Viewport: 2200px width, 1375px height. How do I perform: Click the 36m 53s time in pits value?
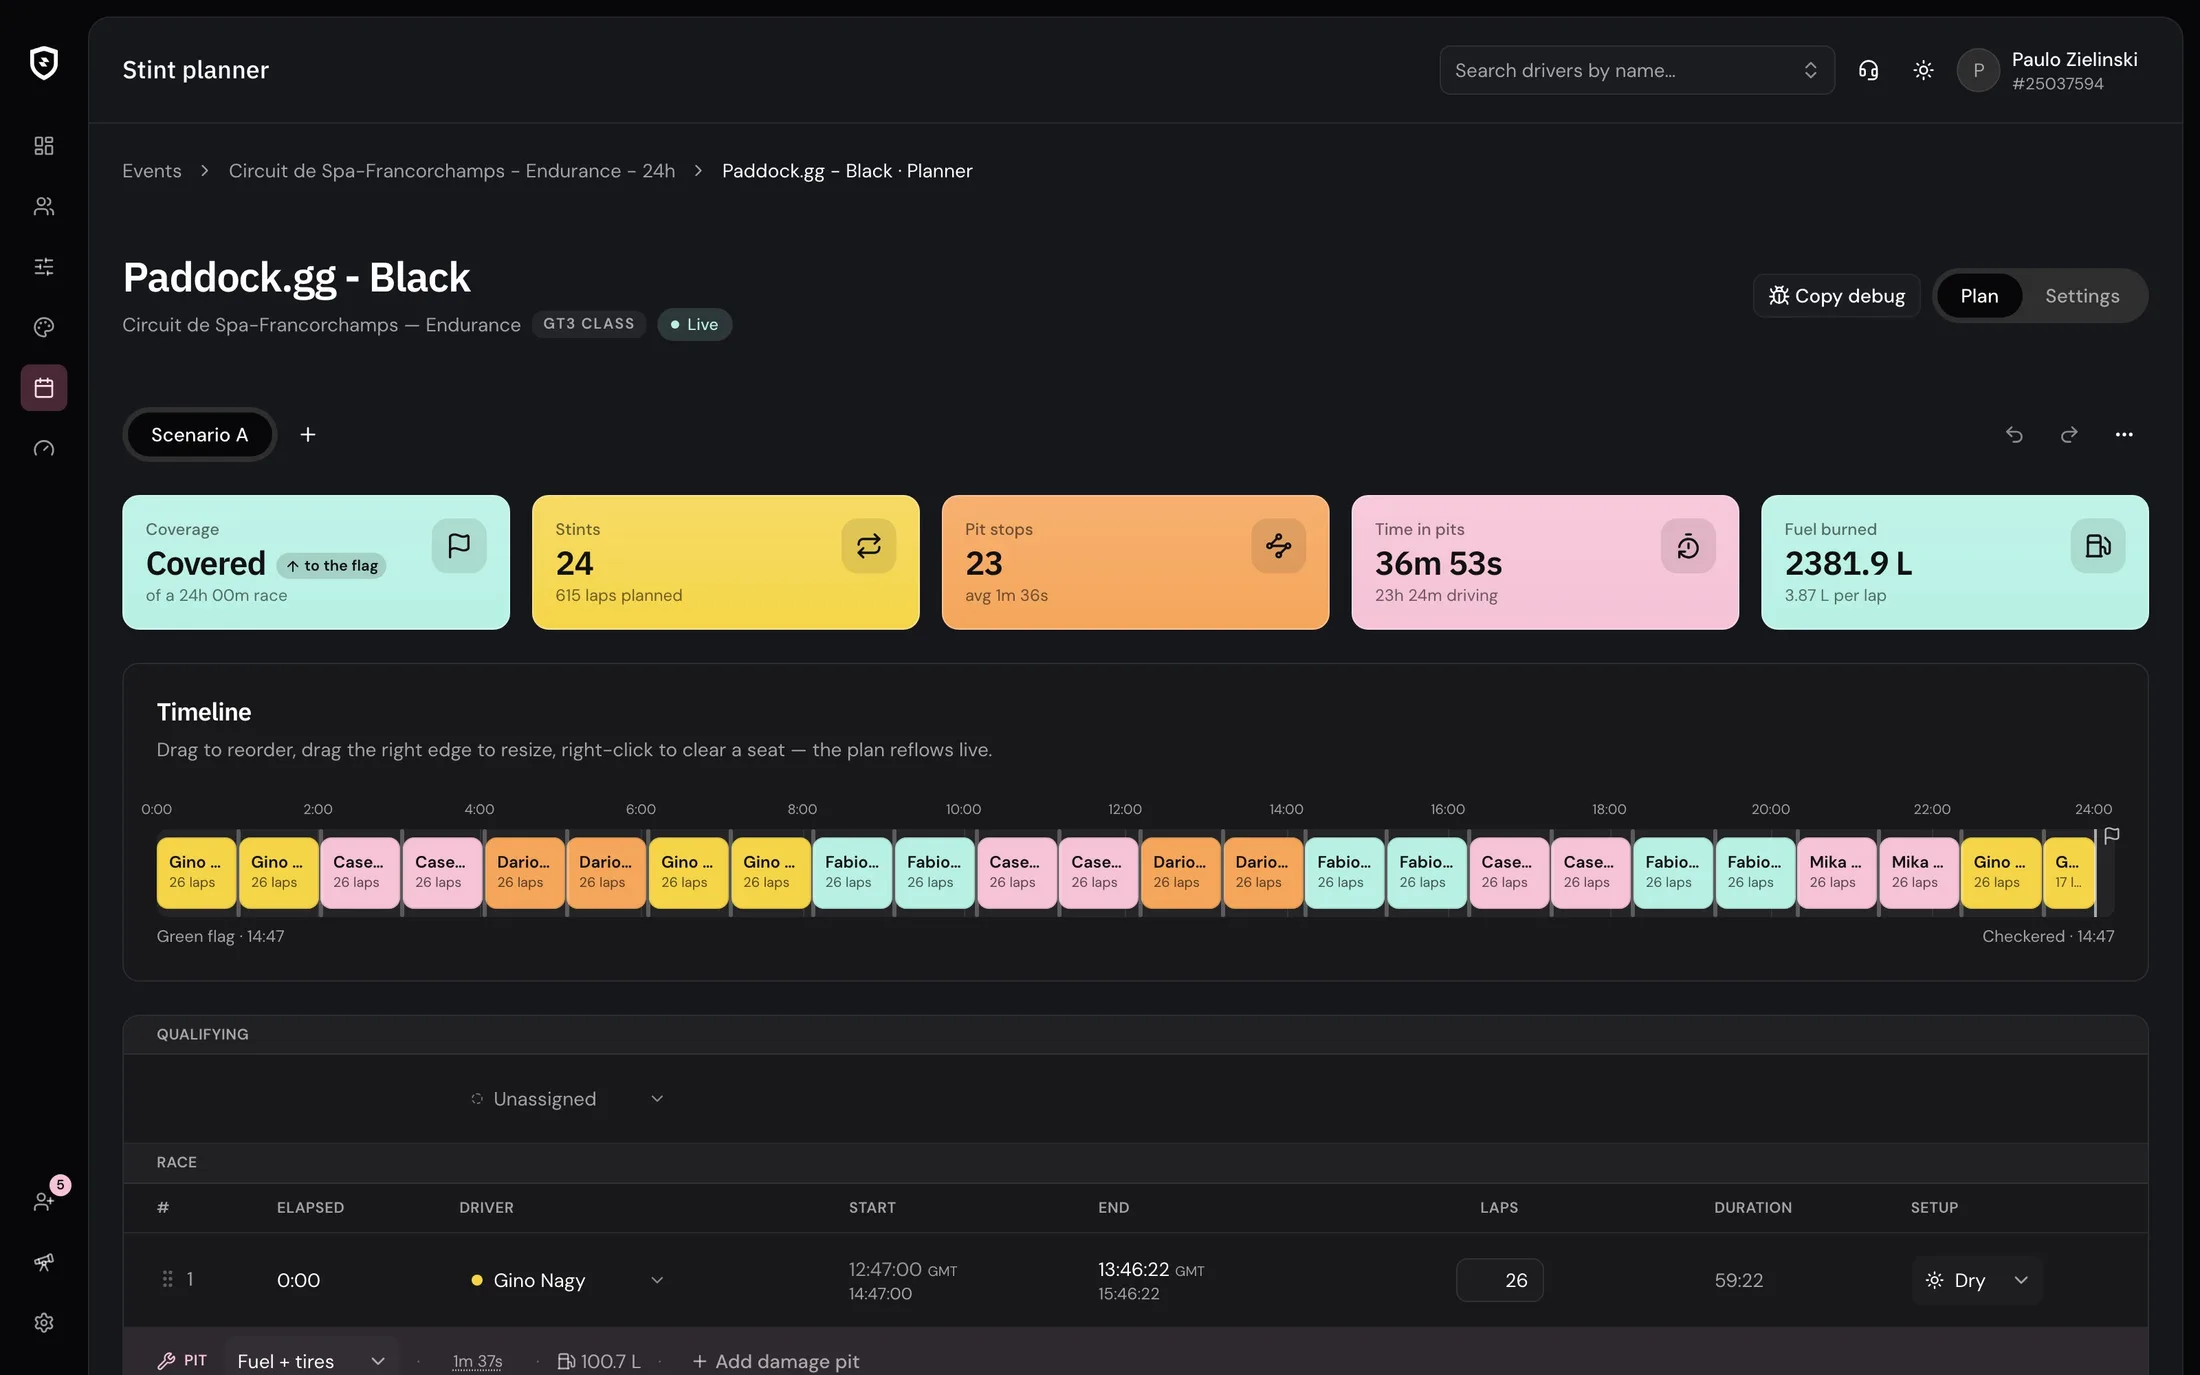click(x=1438, y=563)
